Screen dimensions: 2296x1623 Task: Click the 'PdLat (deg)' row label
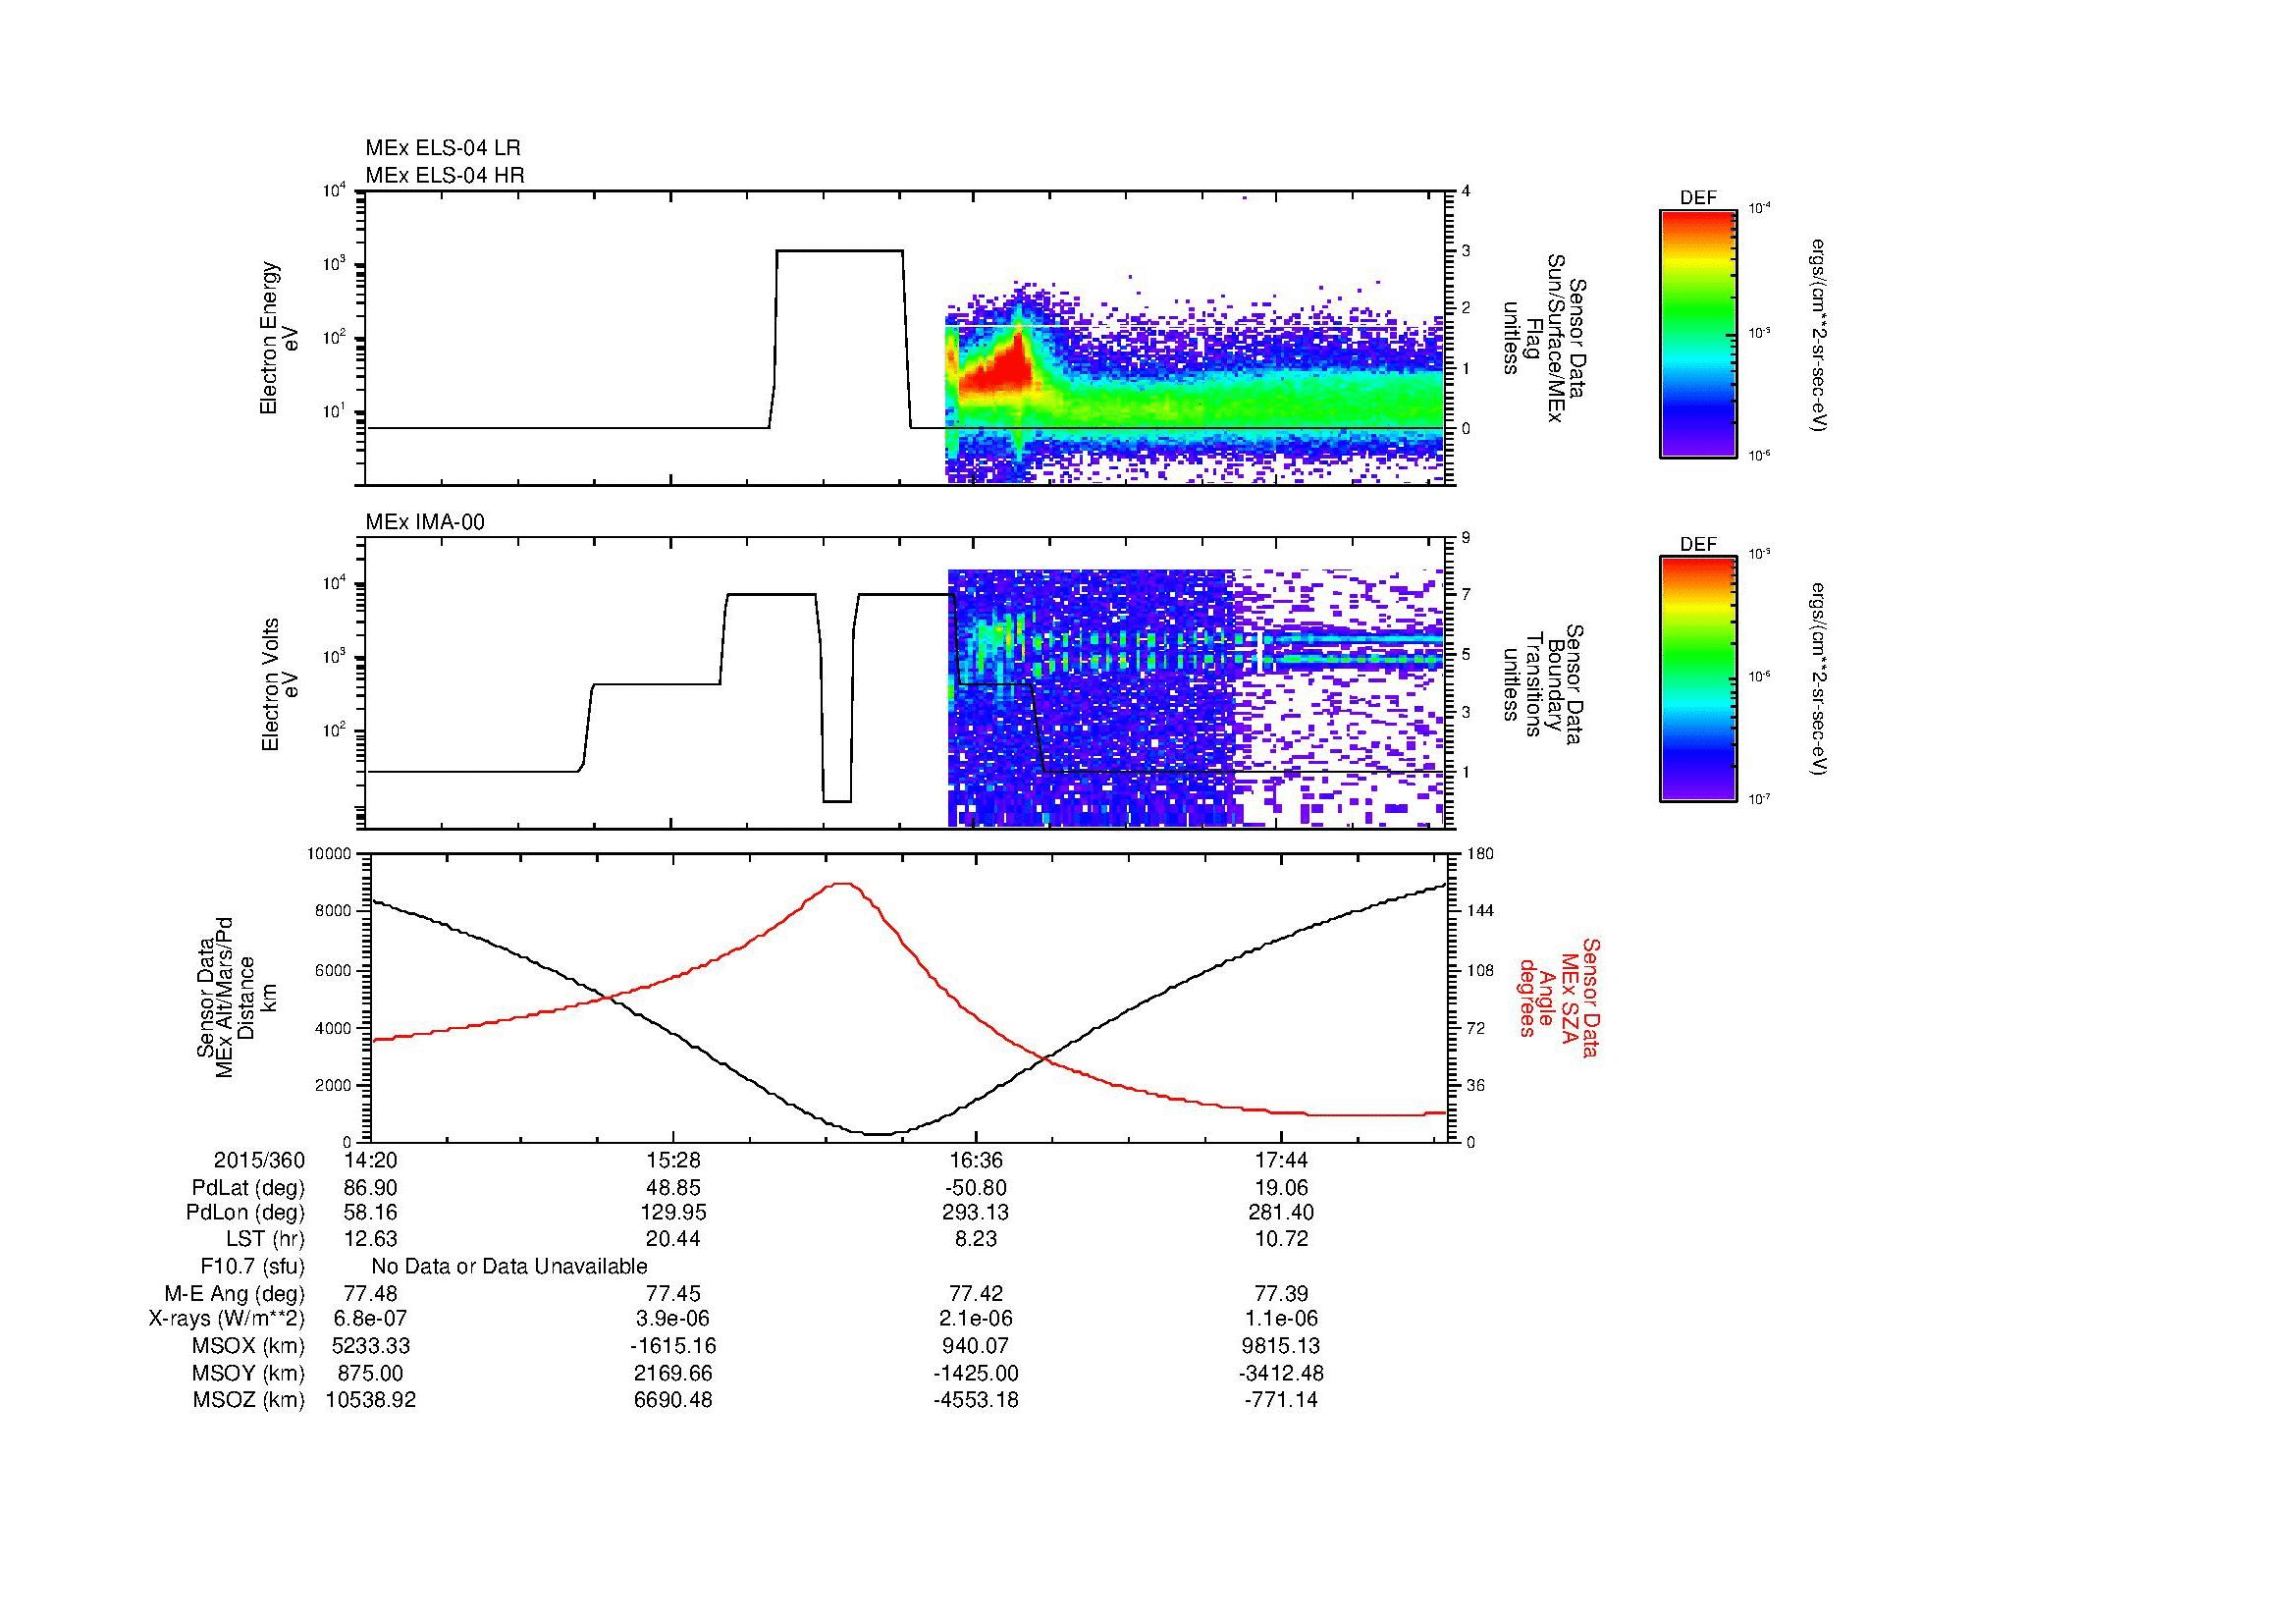pyautogui.click(x=248, y=1188)
